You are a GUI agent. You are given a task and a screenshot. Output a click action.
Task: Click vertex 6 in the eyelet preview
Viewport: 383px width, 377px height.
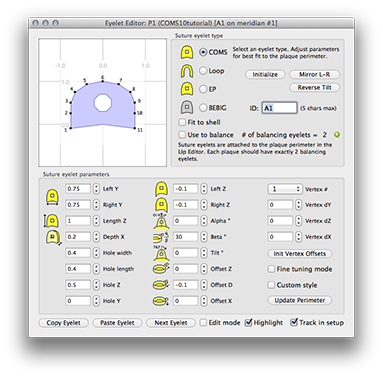pyautogui.click(x=102, y=81)
